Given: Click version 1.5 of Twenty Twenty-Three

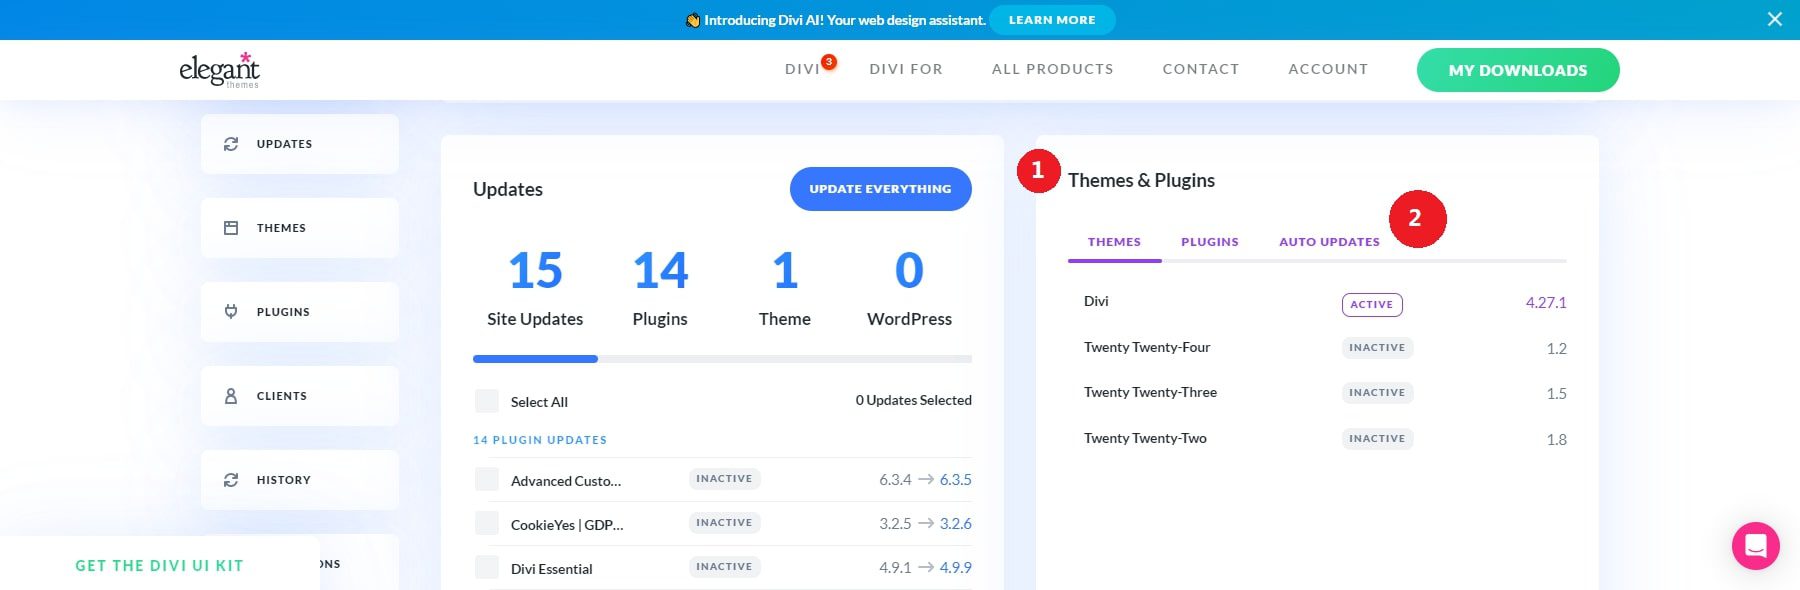Looking at the screenshot, I should pos(1557,394).
